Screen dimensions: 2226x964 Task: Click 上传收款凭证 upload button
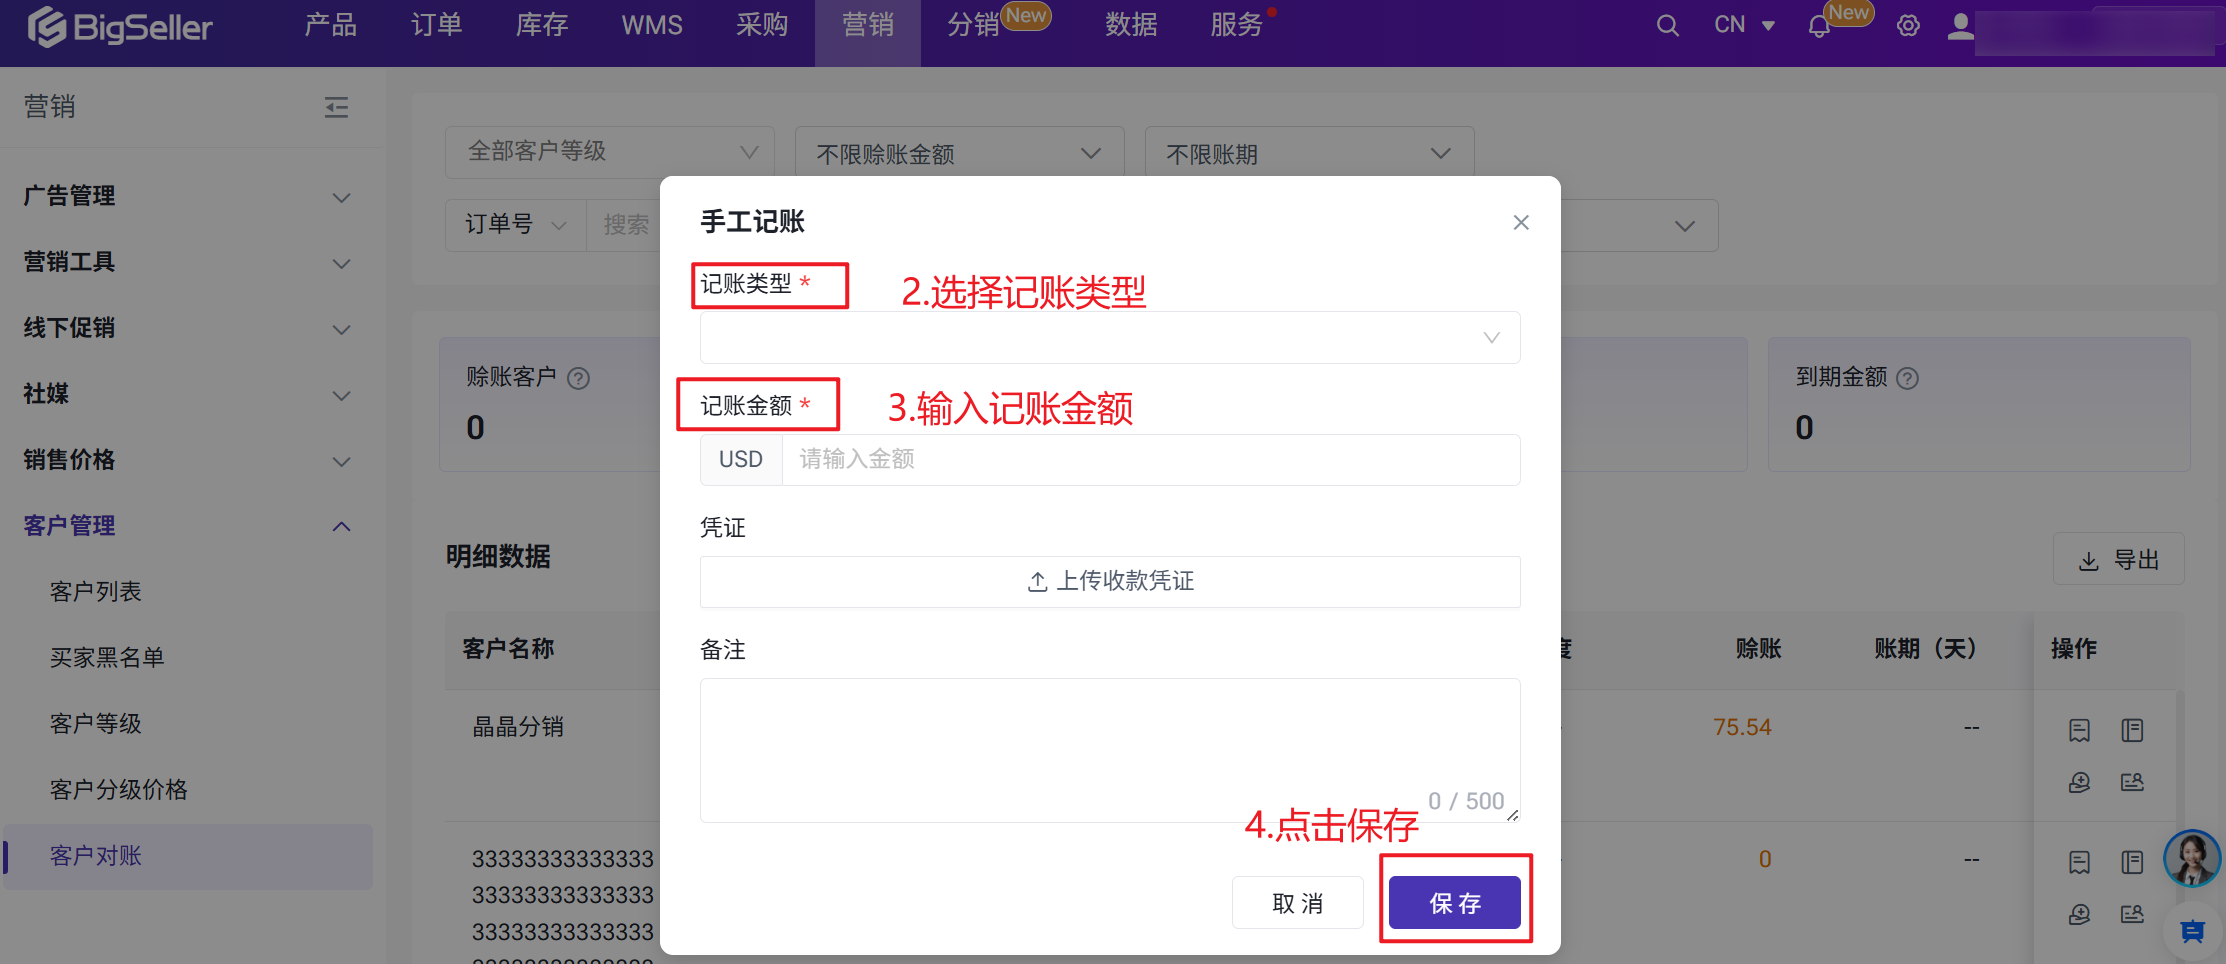coord(1110,582)
